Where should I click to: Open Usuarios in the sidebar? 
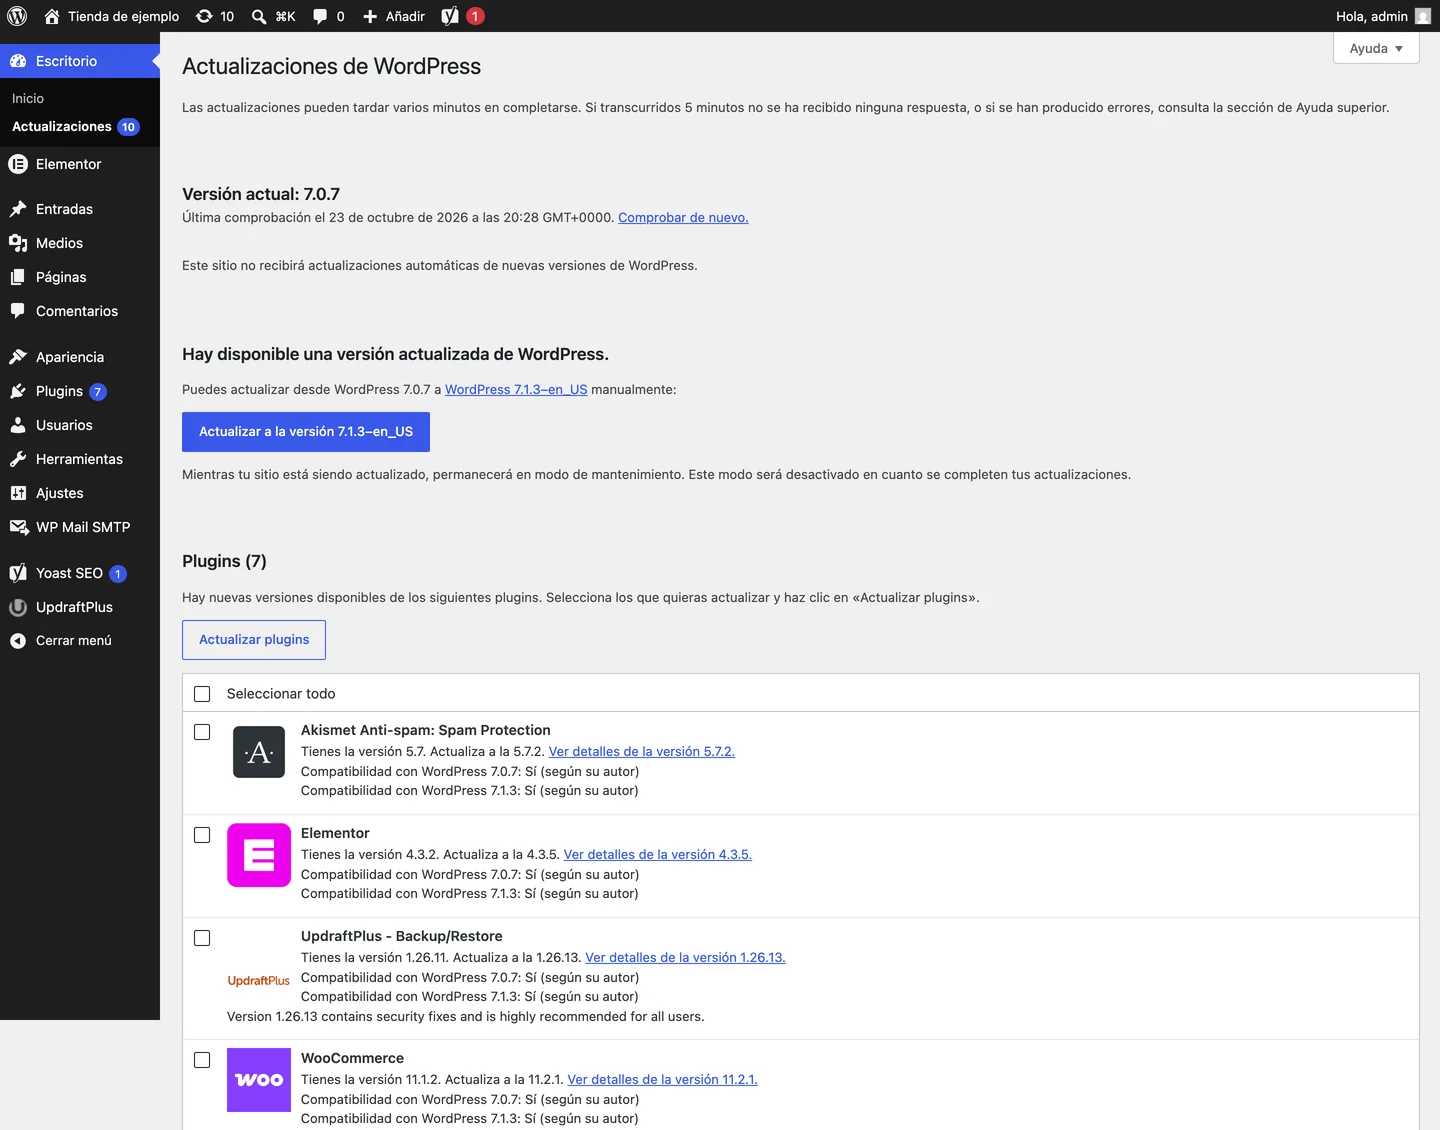[80, 425]
